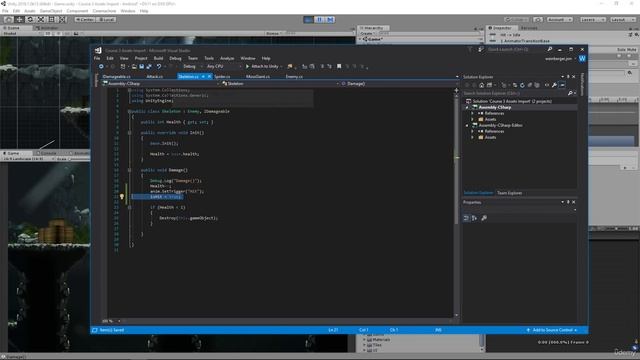Select Unity's Hand tool
This screenshot has width=640, height=360.
(9, 19)
